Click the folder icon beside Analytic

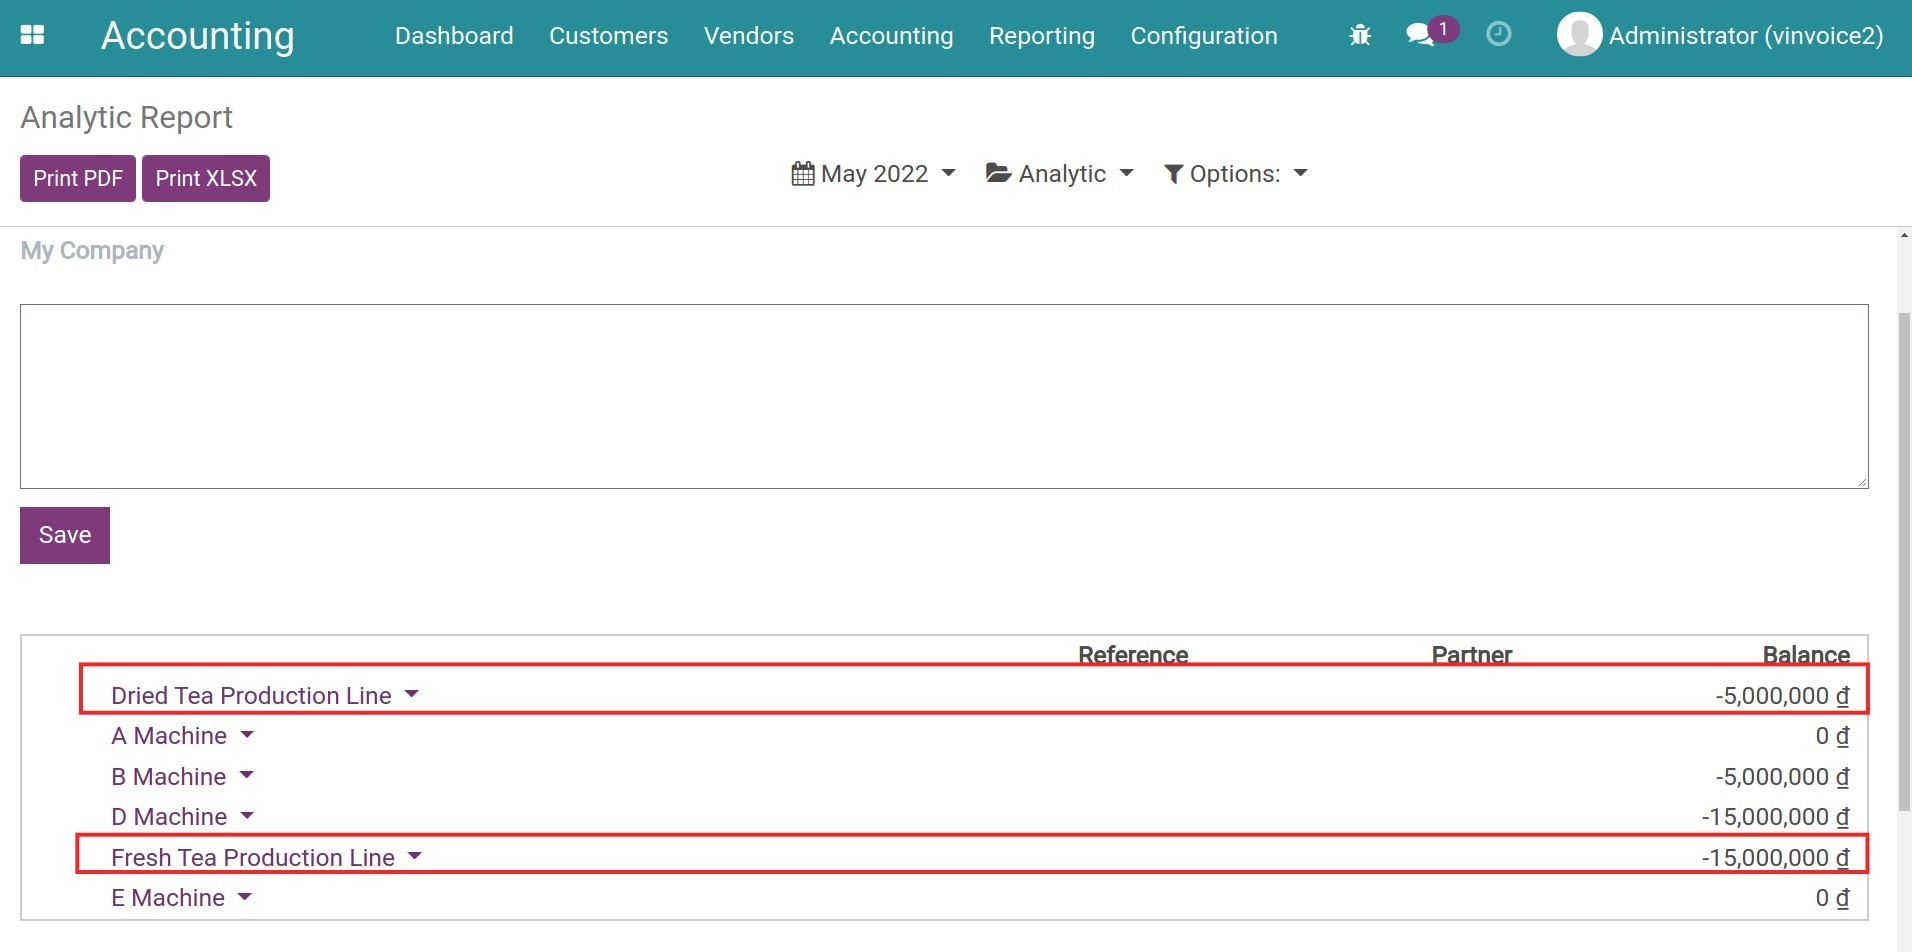(996, 172)
